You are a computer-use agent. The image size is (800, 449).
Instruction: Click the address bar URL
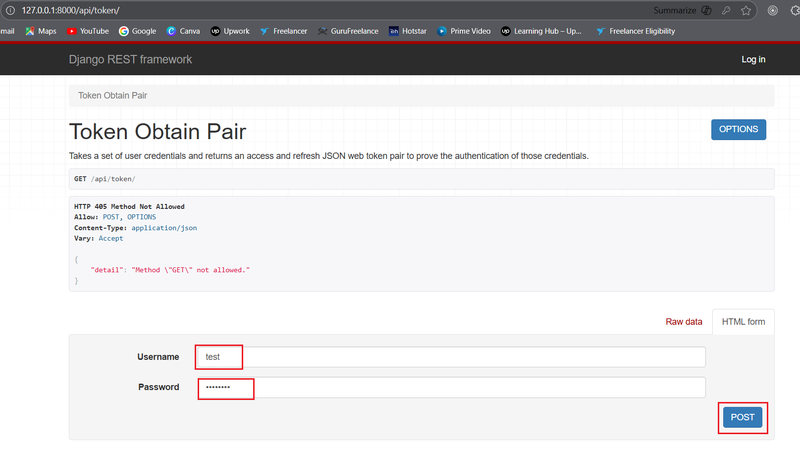coord(70,10)
